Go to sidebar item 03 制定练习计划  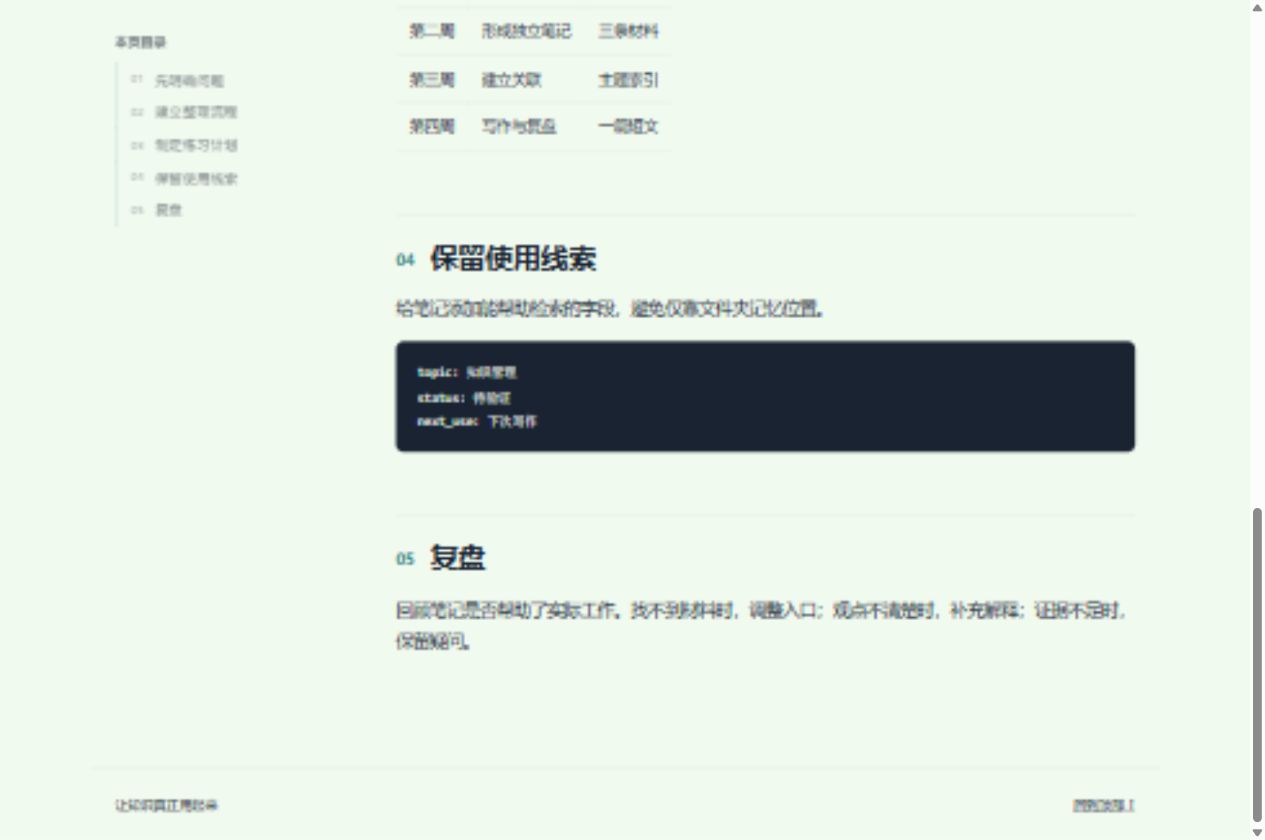[184, 145]
